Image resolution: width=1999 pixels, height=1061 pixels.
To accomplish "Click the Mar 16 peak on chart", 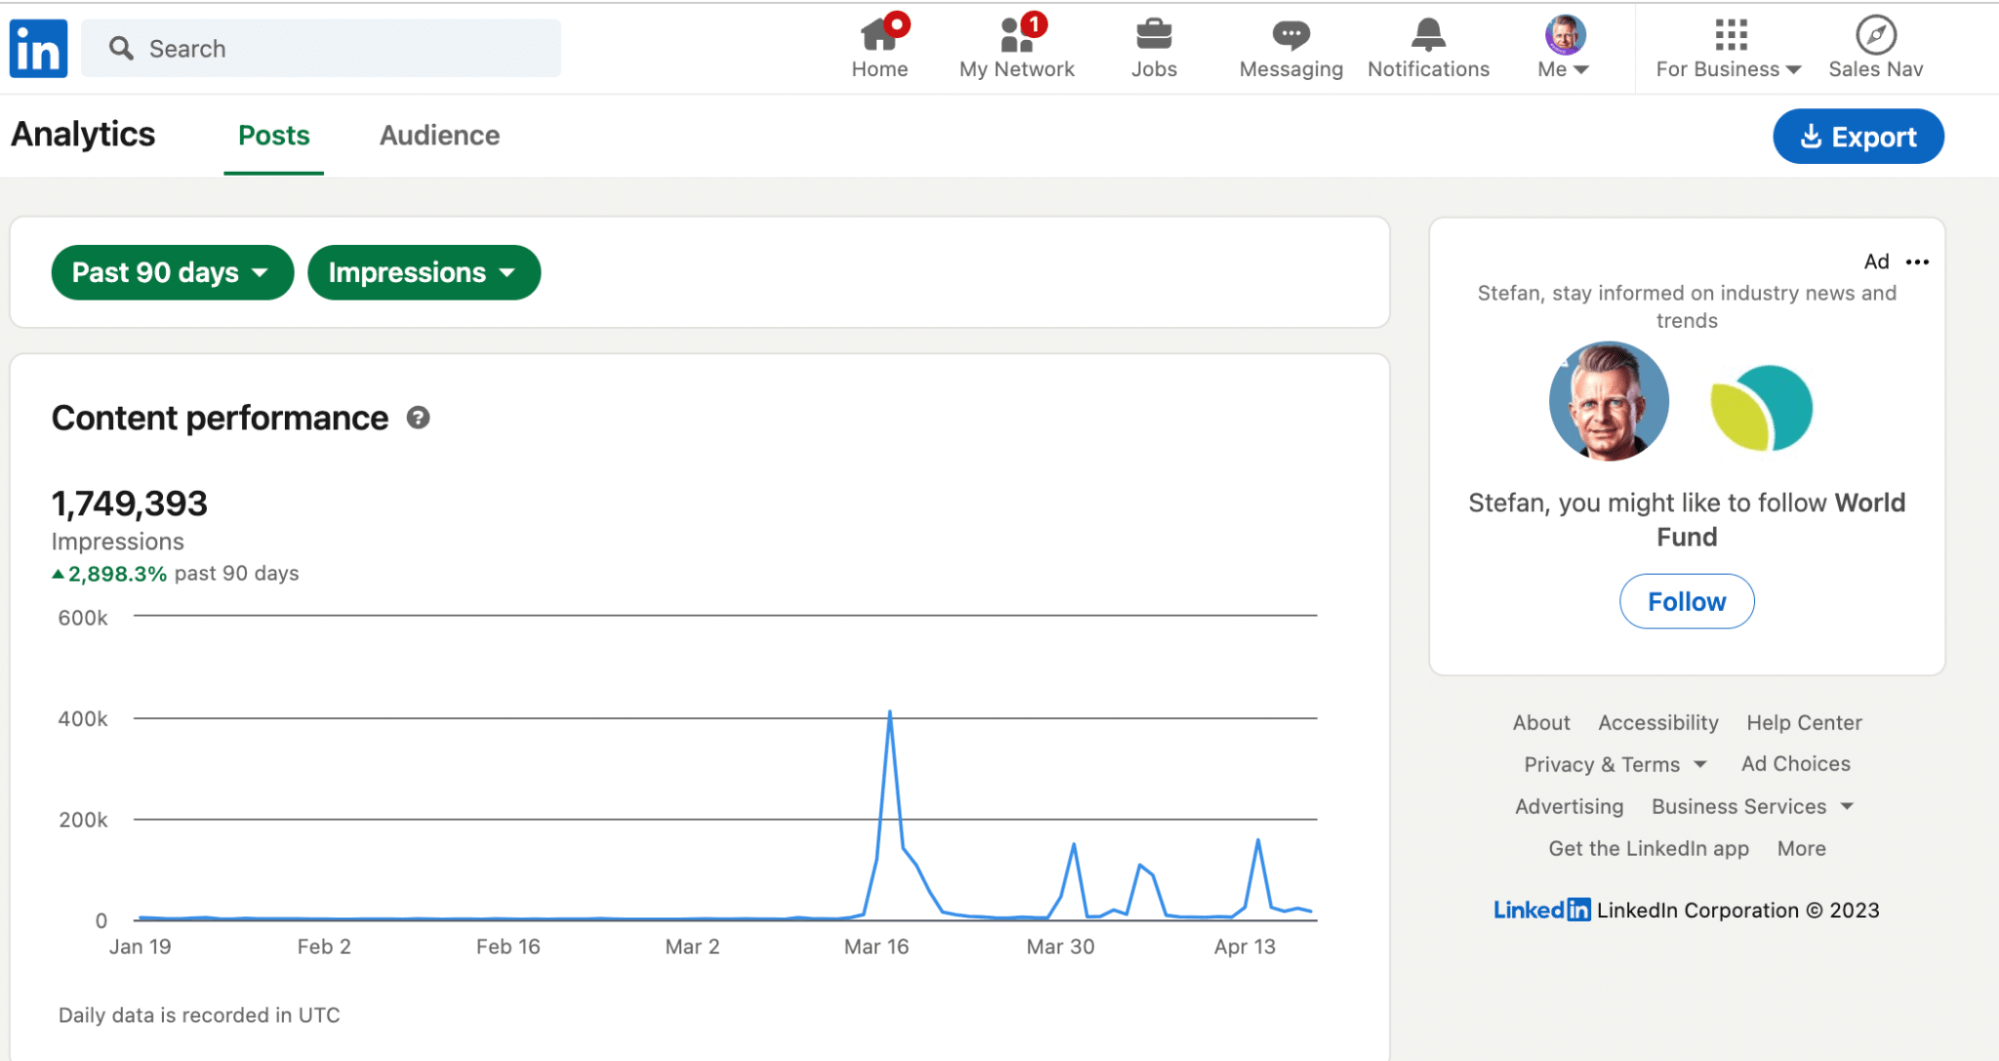I will [889, 713].
